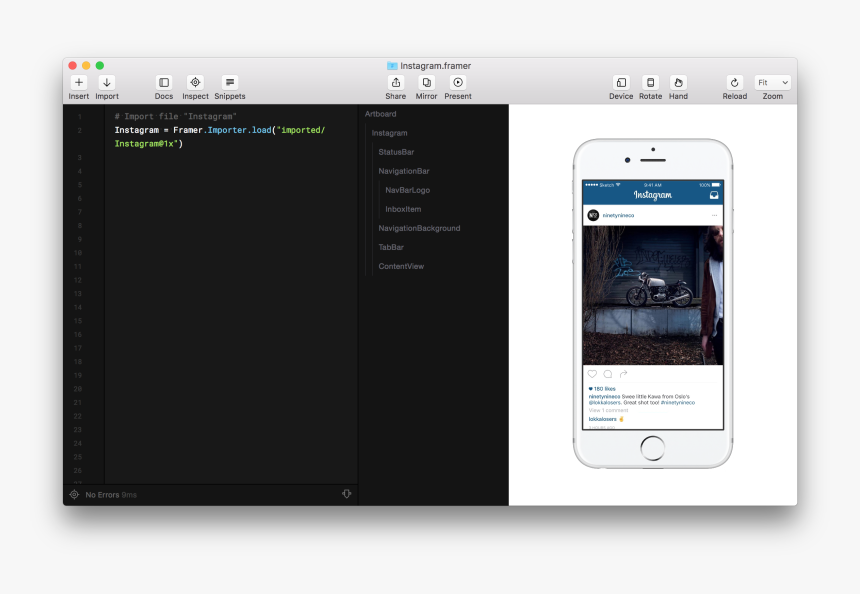The height and width of the screenshot is (594, 860).
Task: Reload the prototype preview
Action: click(x=734, y=83)
